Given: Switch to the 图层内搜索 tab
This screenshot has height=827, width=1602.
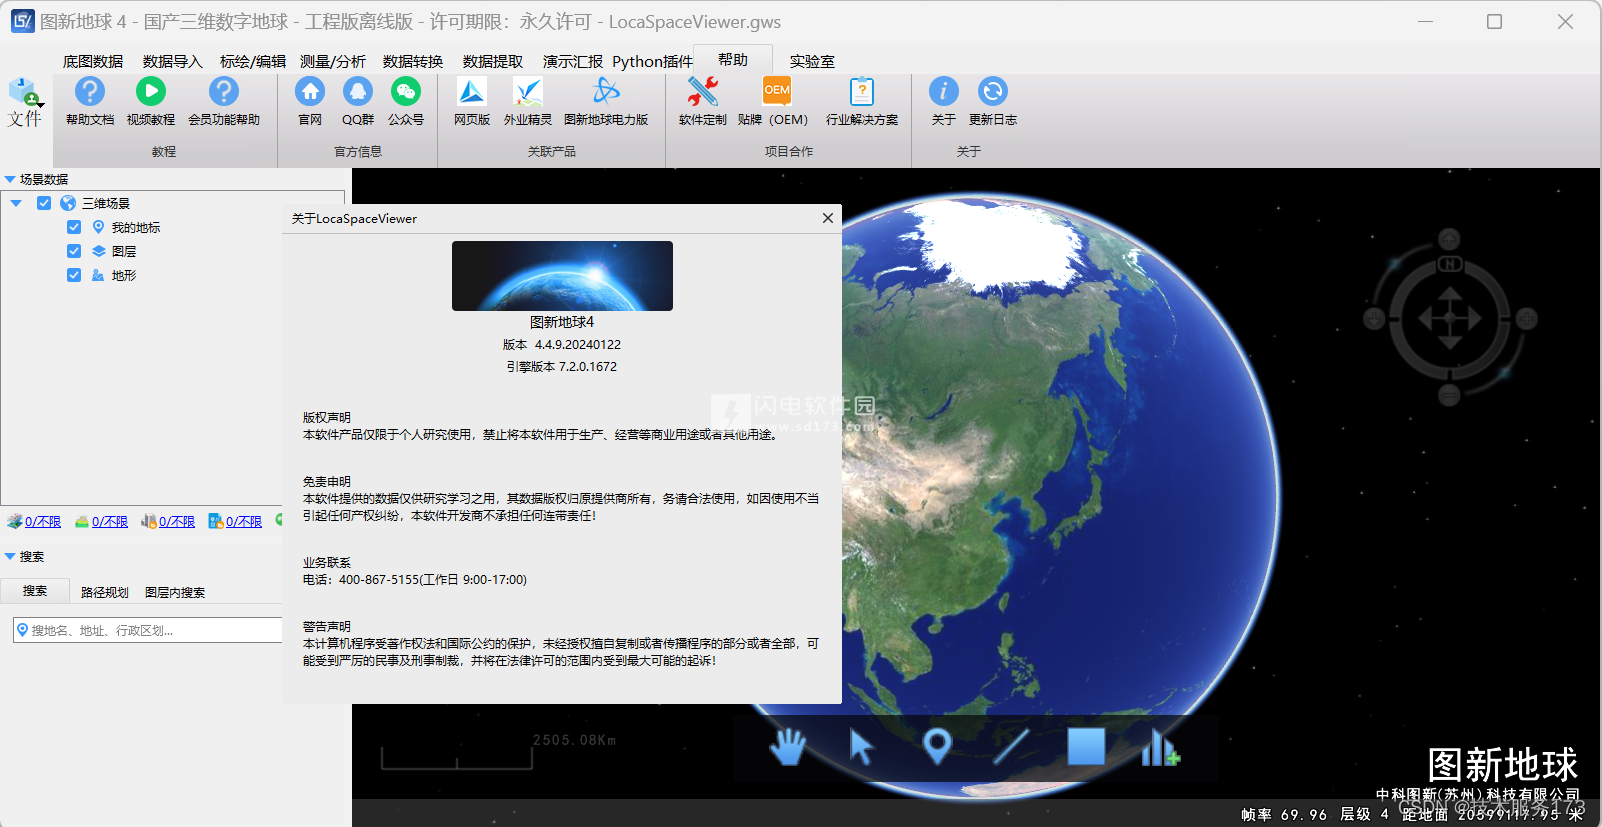Looking at the screenshot, I should tap(175, 592).
